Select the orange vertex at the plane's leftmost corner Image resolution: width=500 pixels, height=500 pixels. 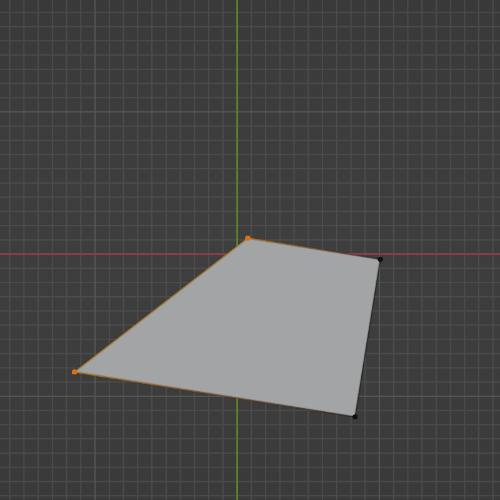click(x=75, y=372)
